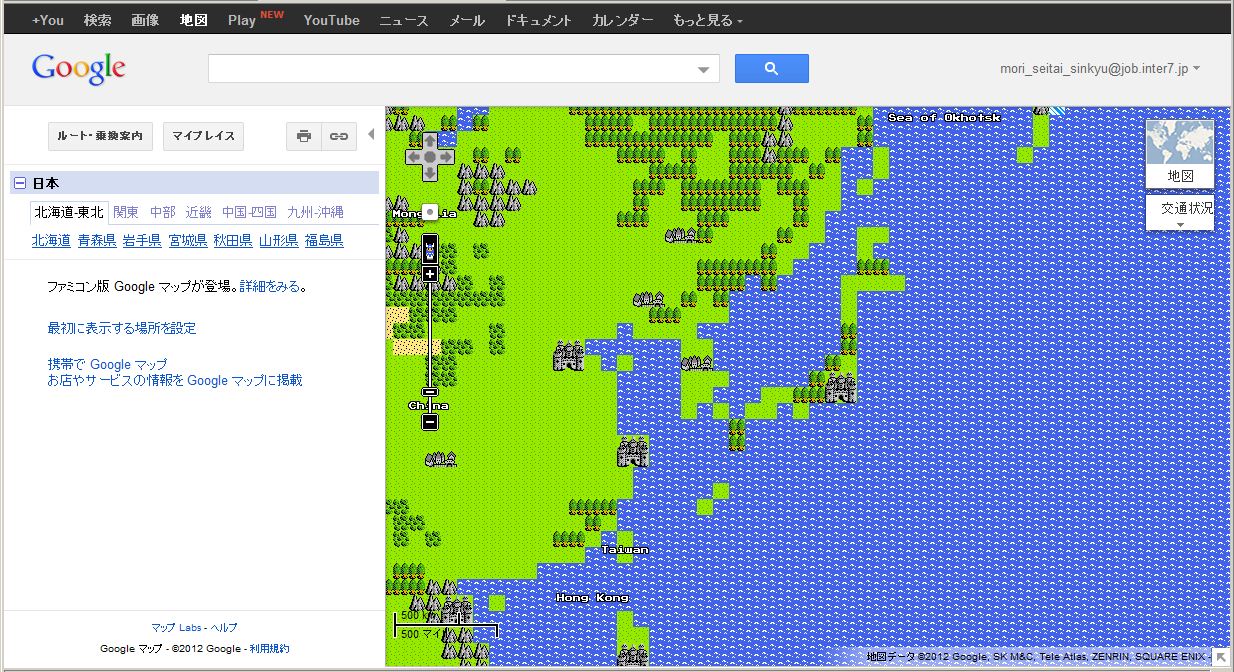The image size is (1234, 672).
Task: Open マップ Labs footer link
Action: point(176,628)
